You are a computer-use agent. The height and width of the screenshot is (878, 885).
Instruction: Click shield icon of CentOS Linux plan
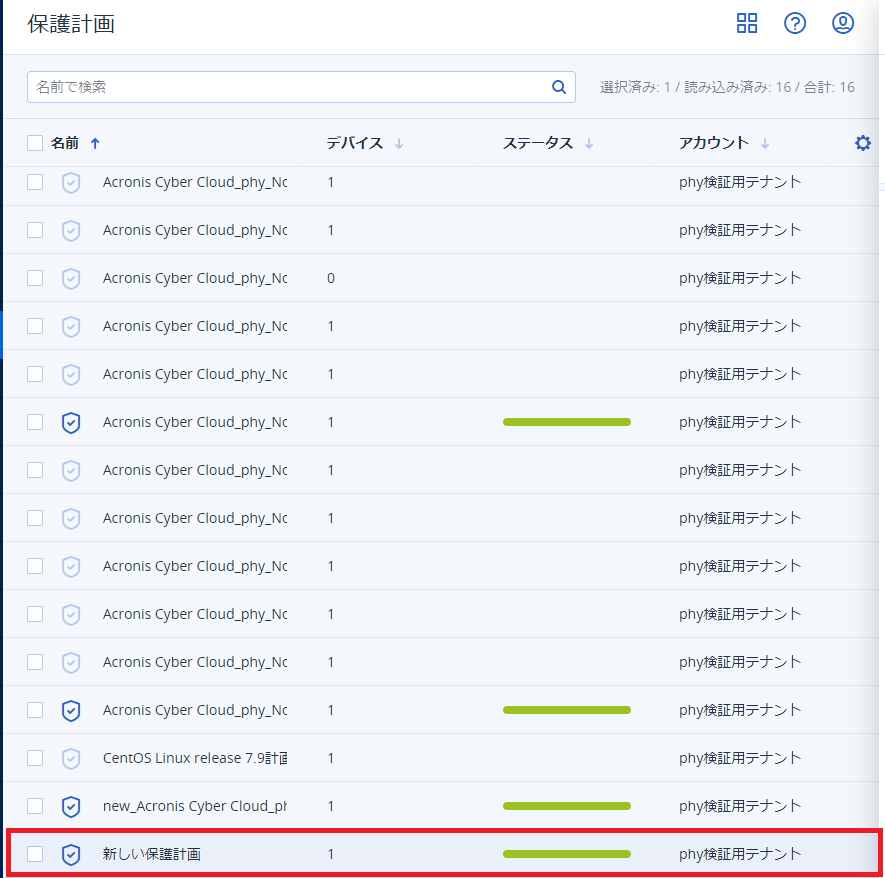pos(71,758)
